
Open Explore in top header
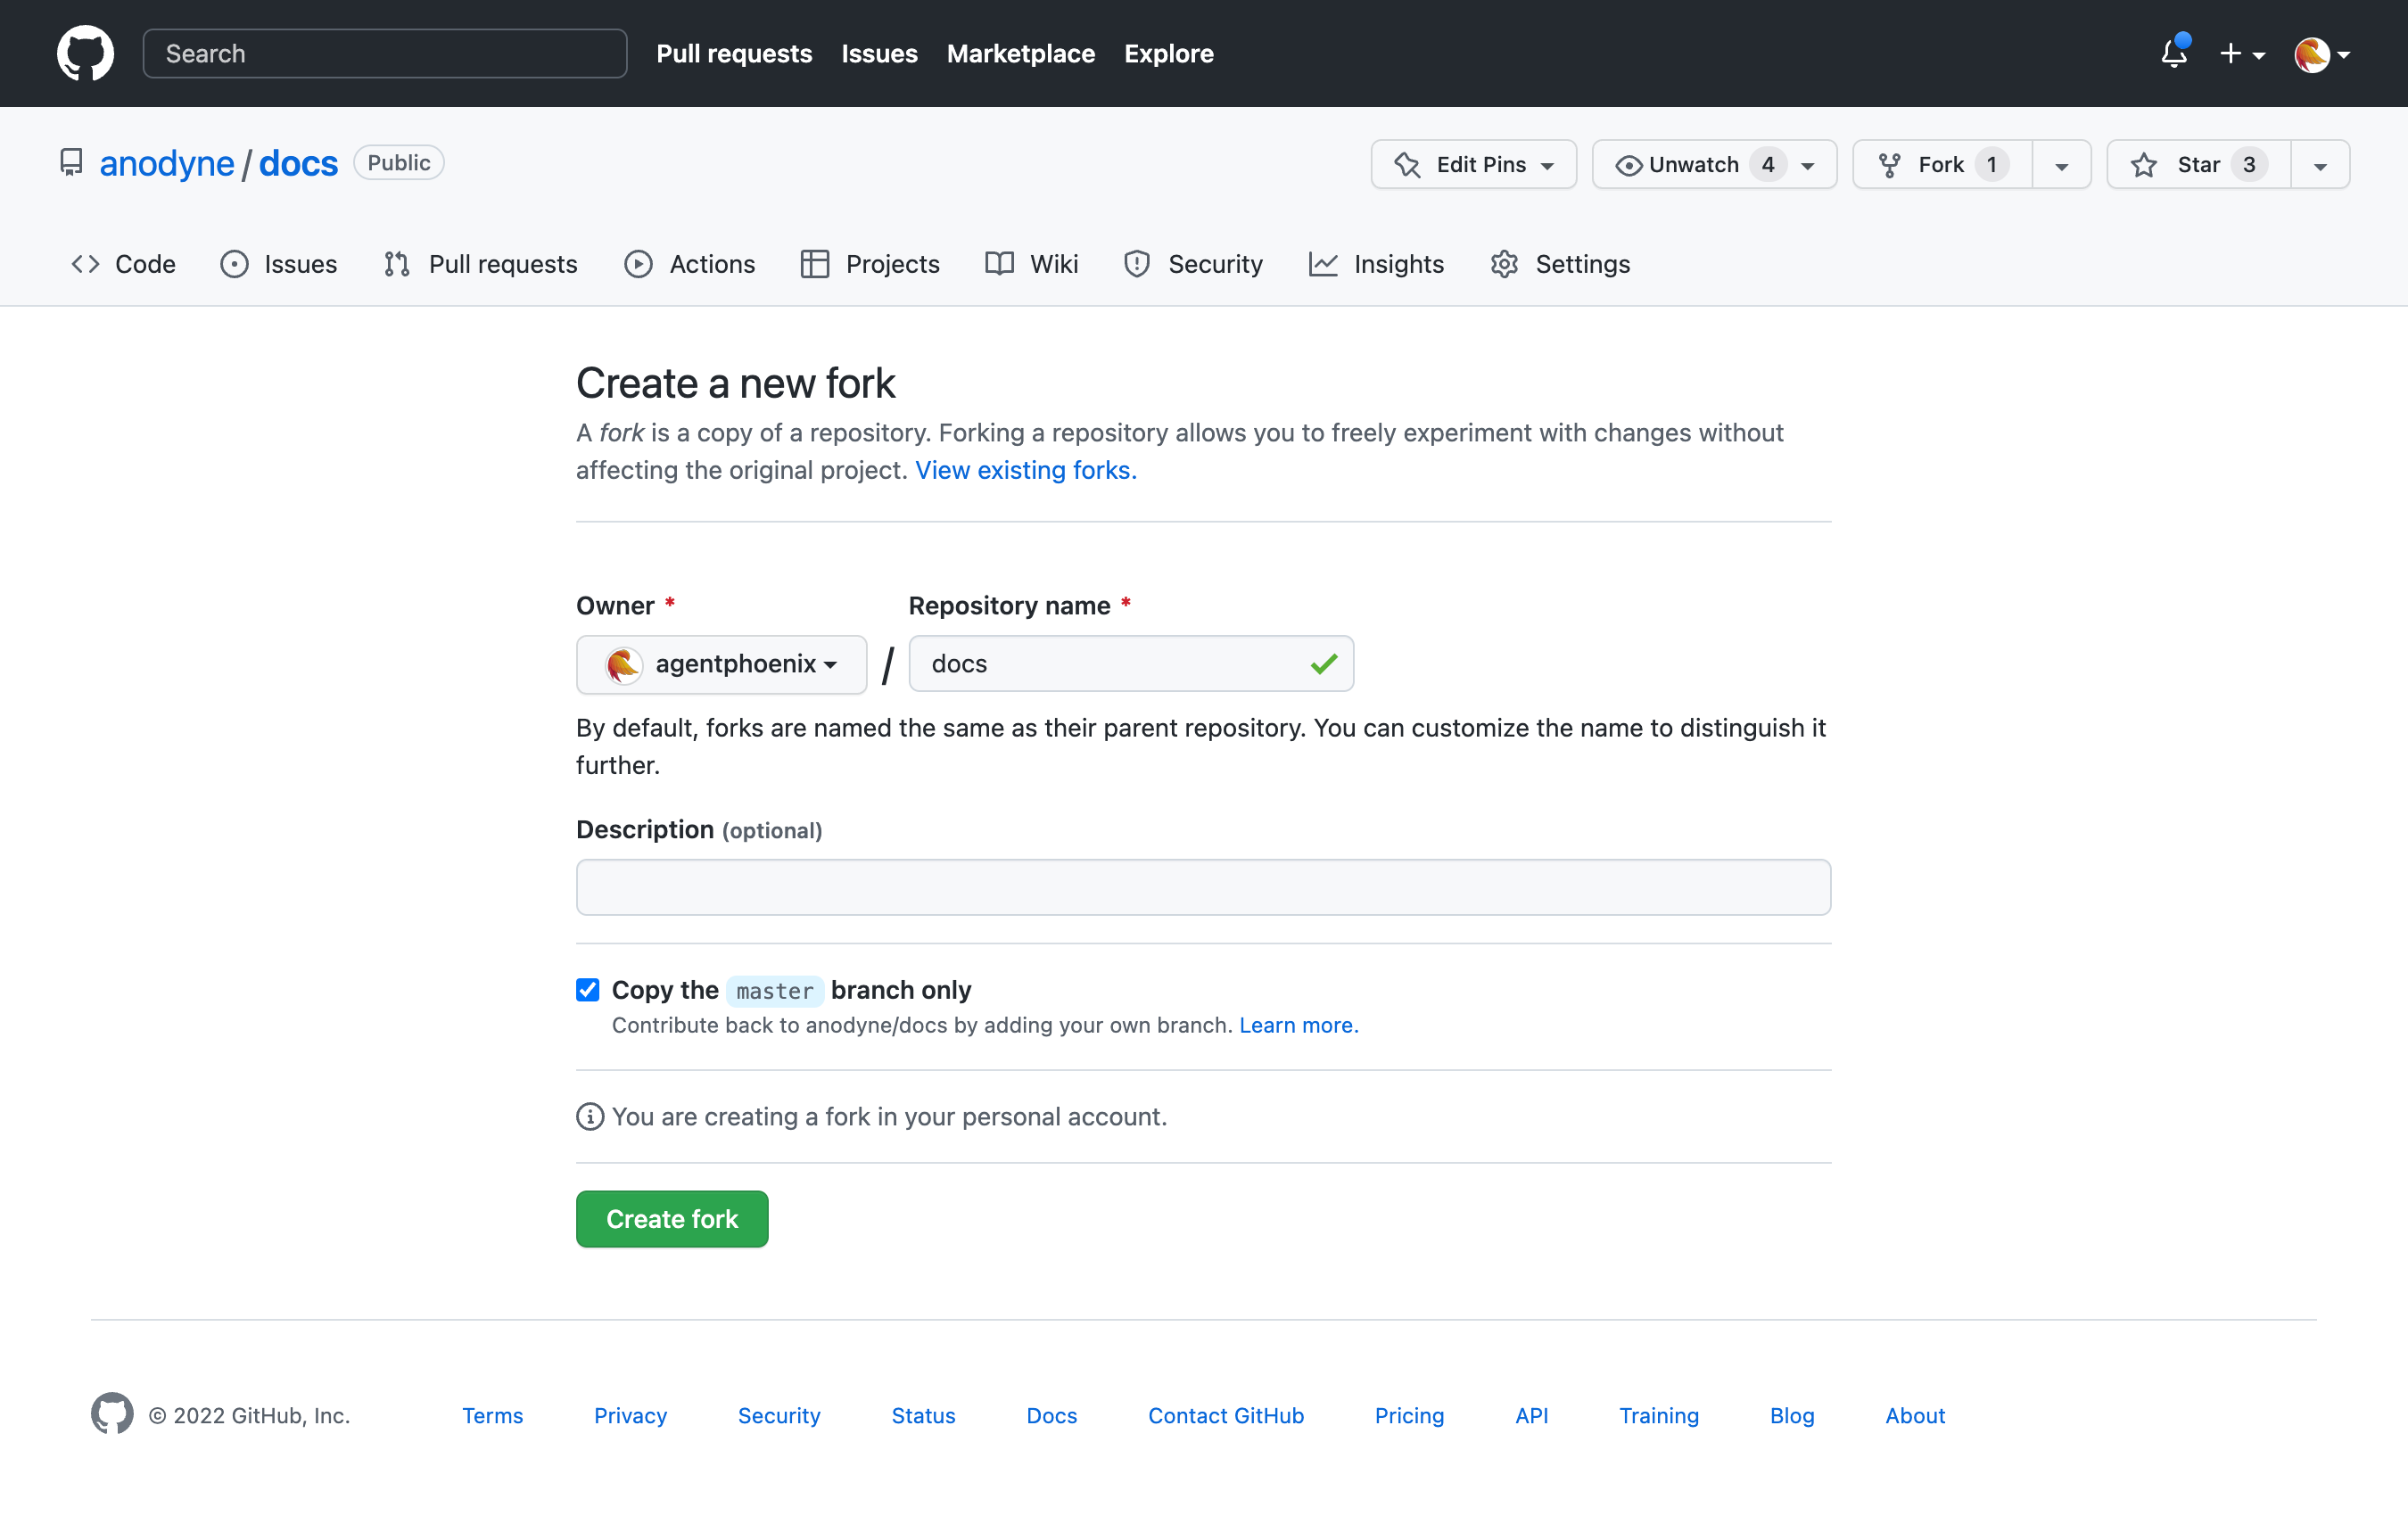pos(1168,54)
